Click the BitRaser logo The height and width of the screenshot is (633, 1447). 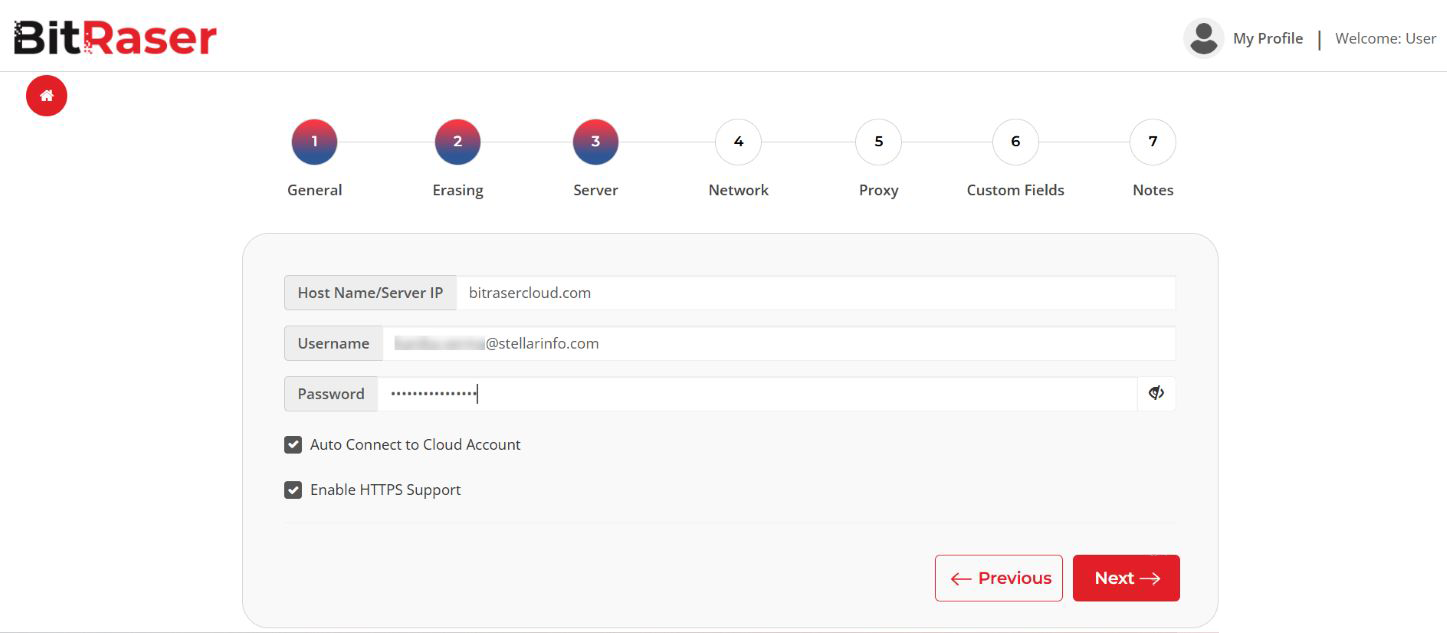tap(115, 38)
